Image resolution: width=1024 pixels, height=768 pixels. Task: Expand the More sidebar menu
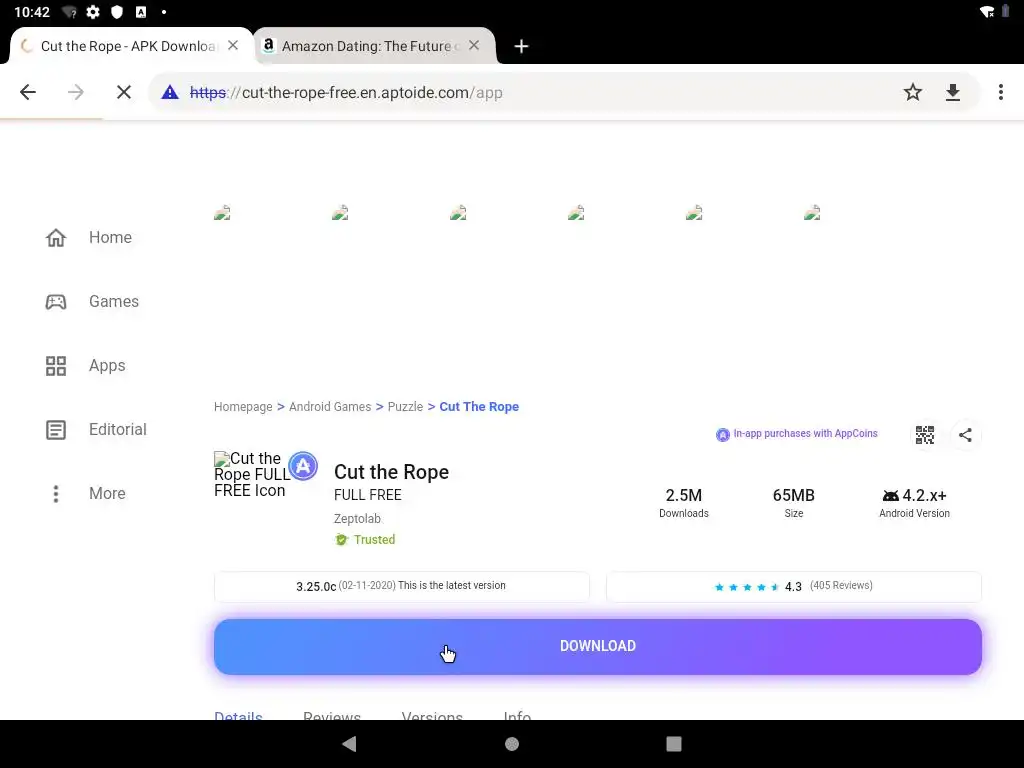pos(86,493)
